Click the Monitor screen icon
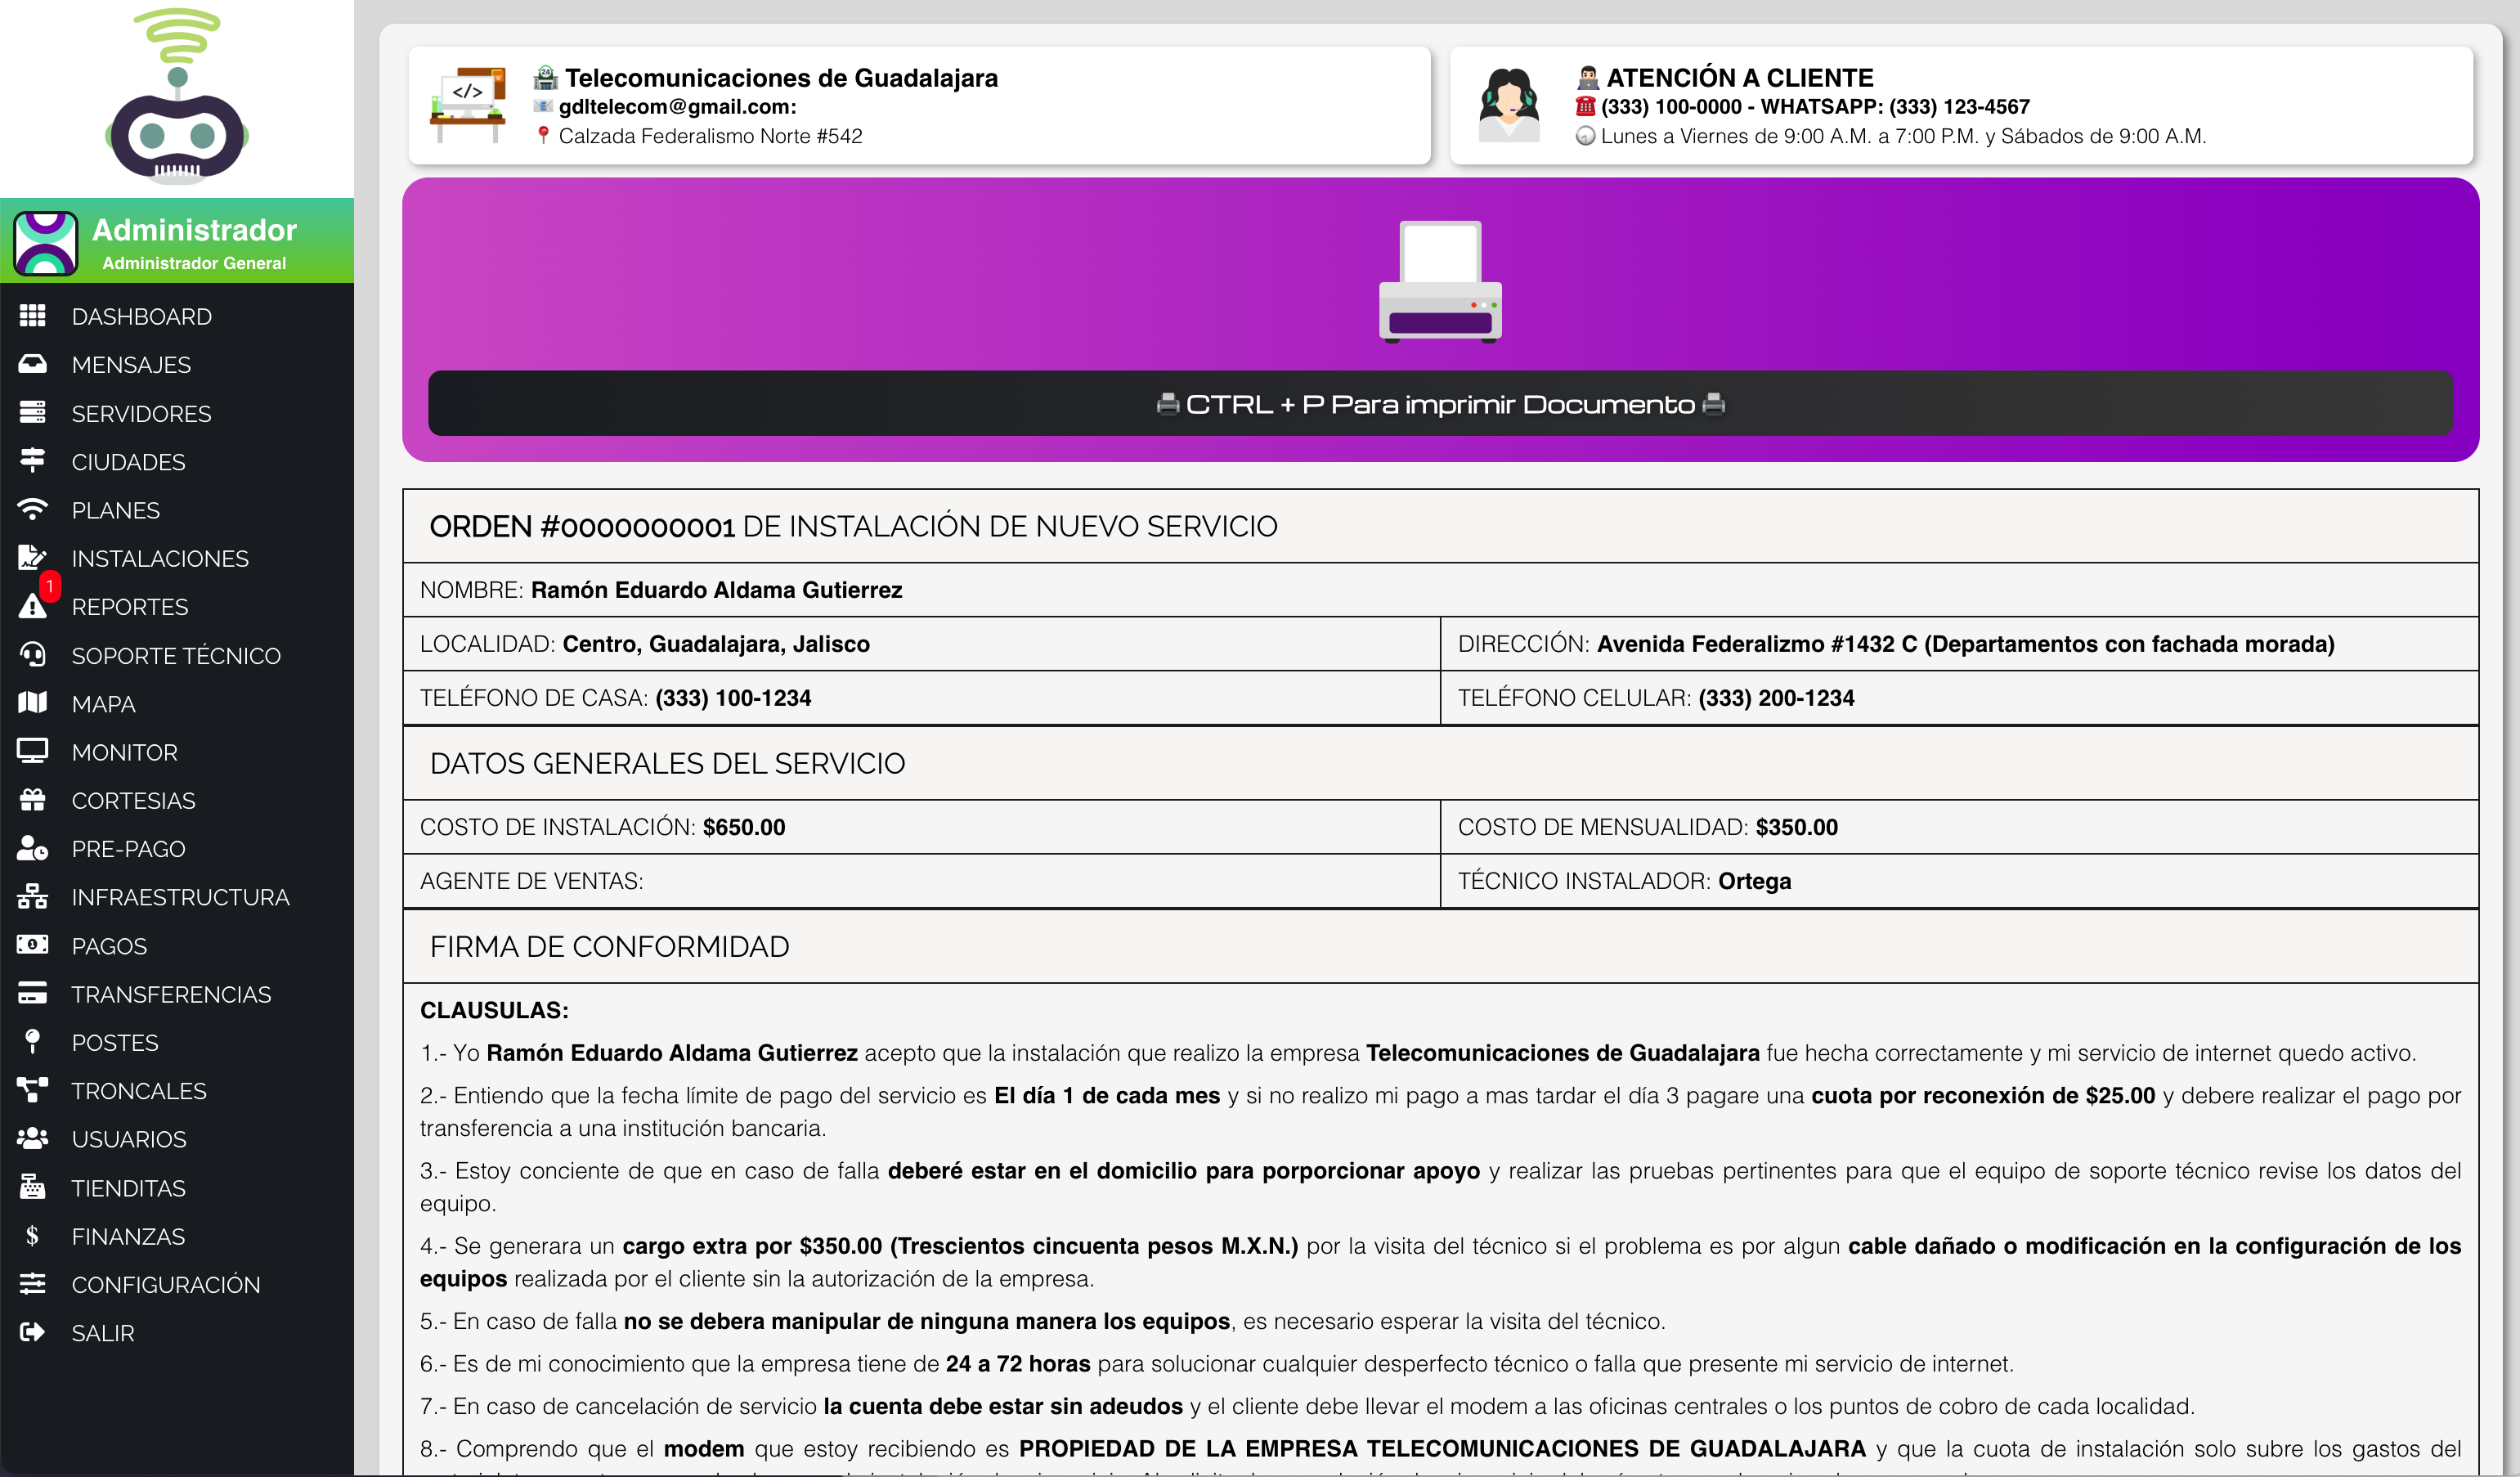The image size is (2520, 1477). (x=32, y=751)
